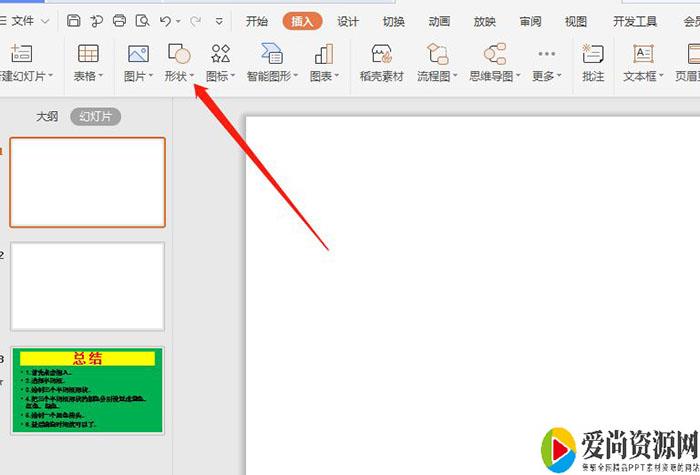Expand the 更多 dropdown label
This screenshot has height=475, width=700.
click(x=546, y=76)
